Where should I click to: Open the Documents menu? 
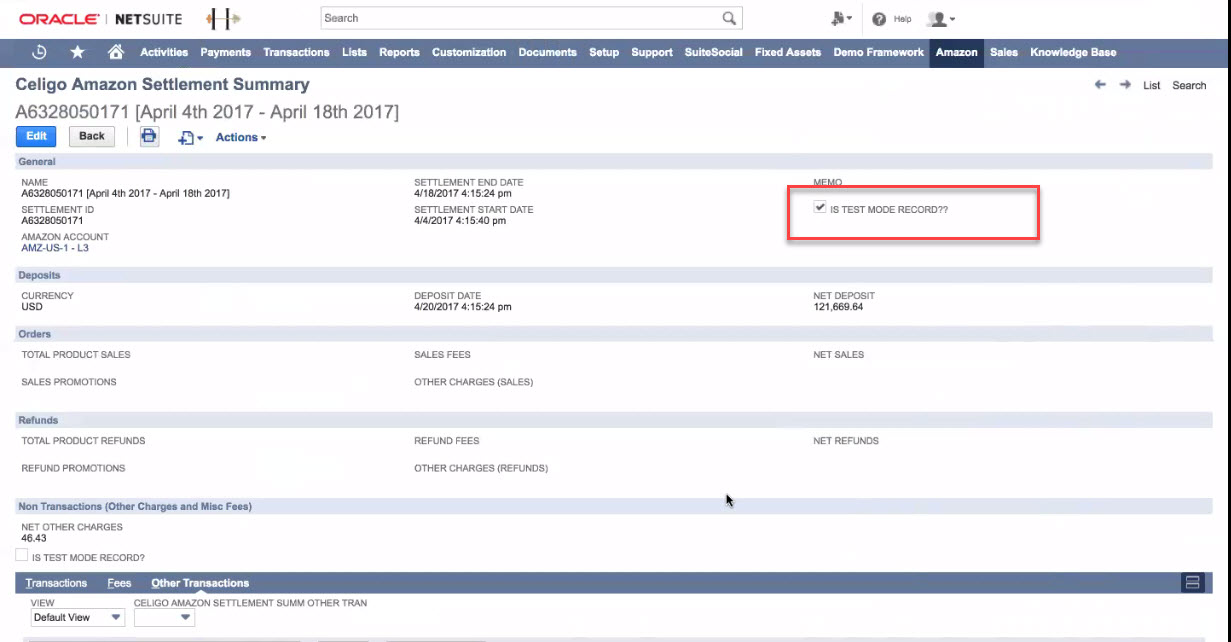pos(547,52)
